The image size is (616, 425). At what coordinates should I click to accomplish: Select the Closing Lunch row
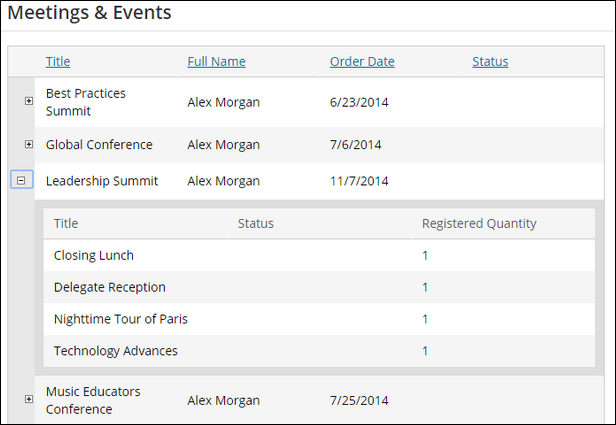(x=319, y=255)
